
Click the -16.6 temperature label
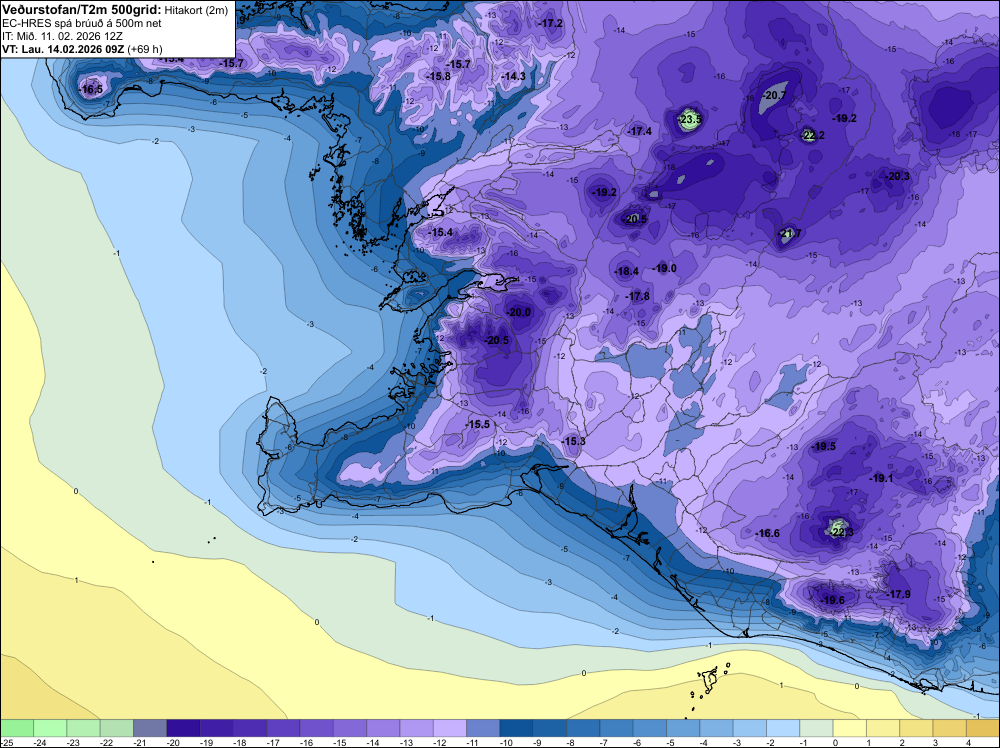click(x=767, y=534)
